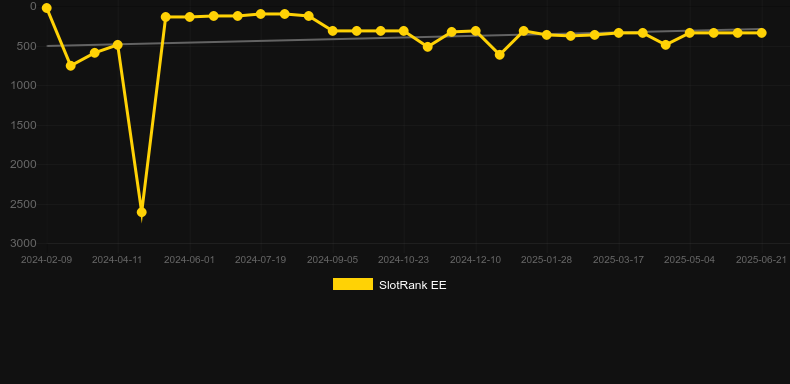Select the data point above 2025-01-28

pos(547,35)
